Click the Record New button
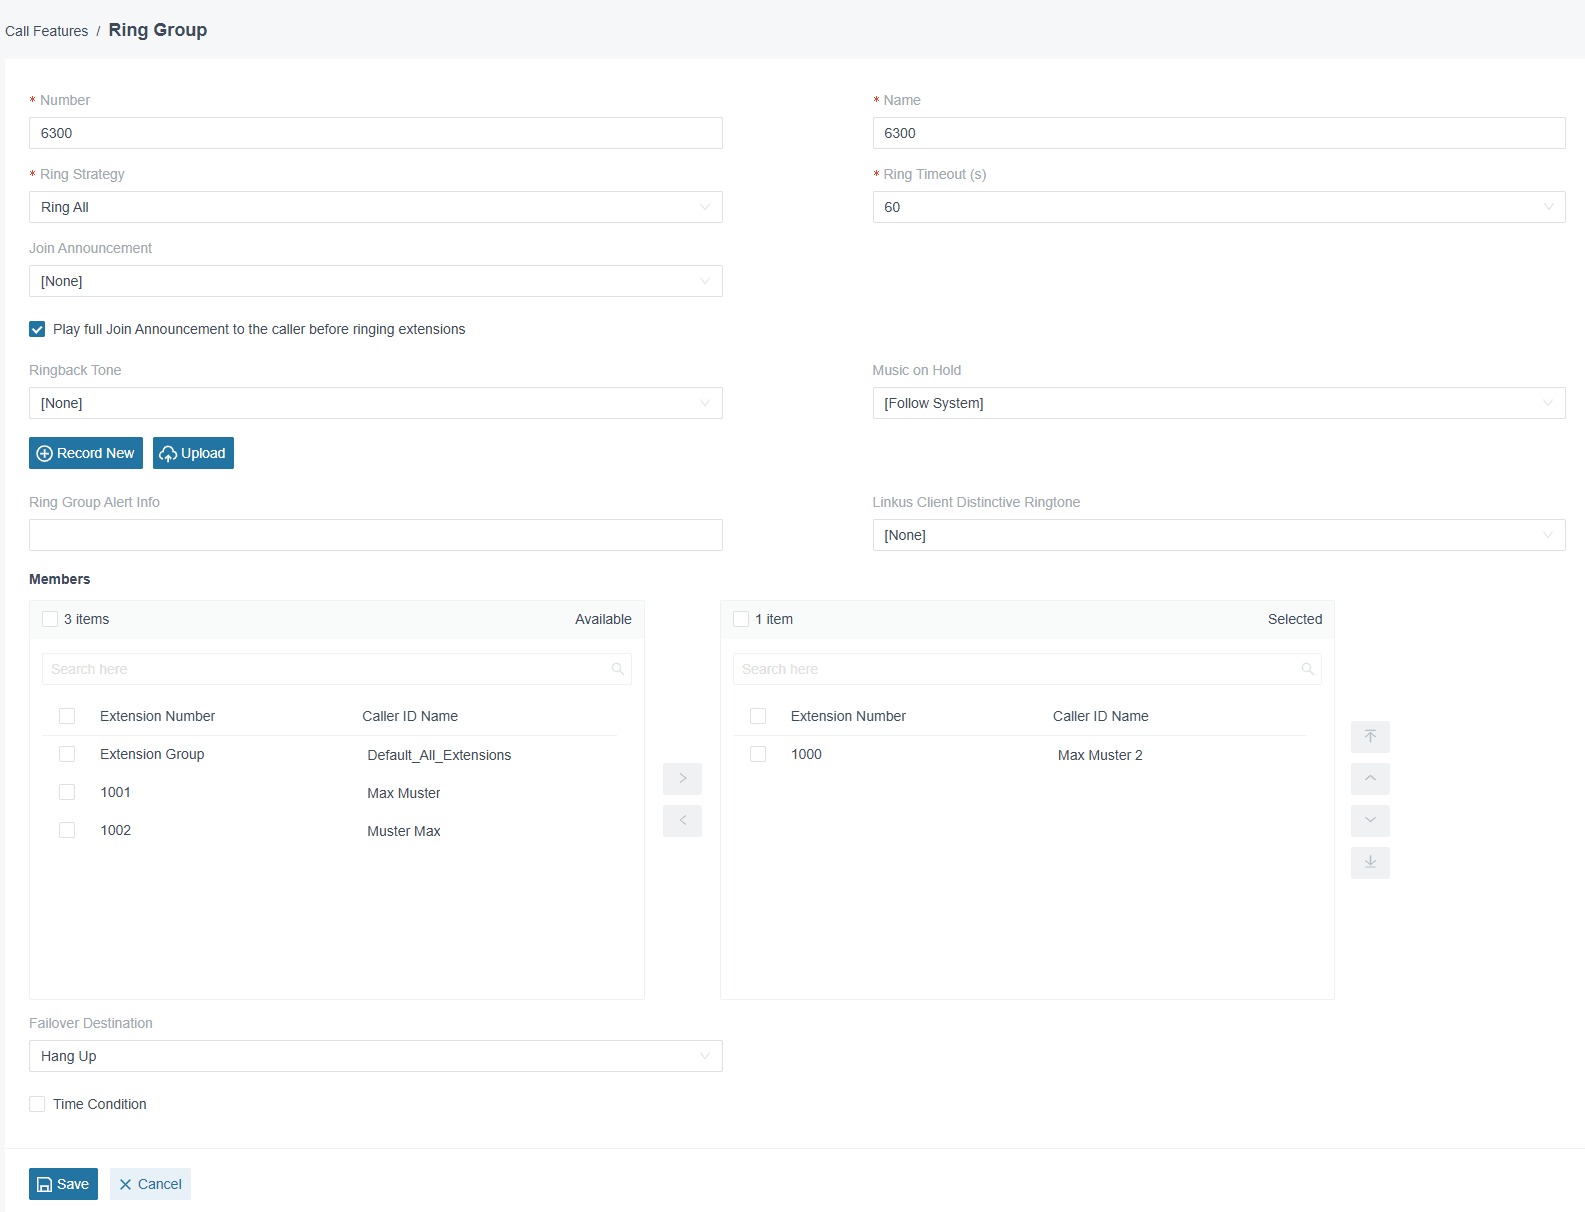The width and height of the screenshot is (1585, 1212). tap(86, 453)
